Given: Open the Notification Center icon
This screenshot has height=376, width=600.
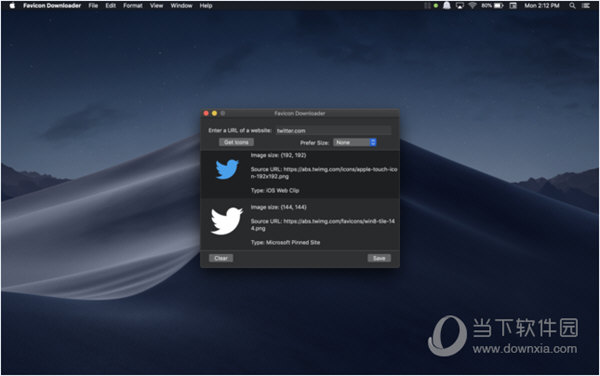Looking at the screenshot, I should [x=585, y=5].
